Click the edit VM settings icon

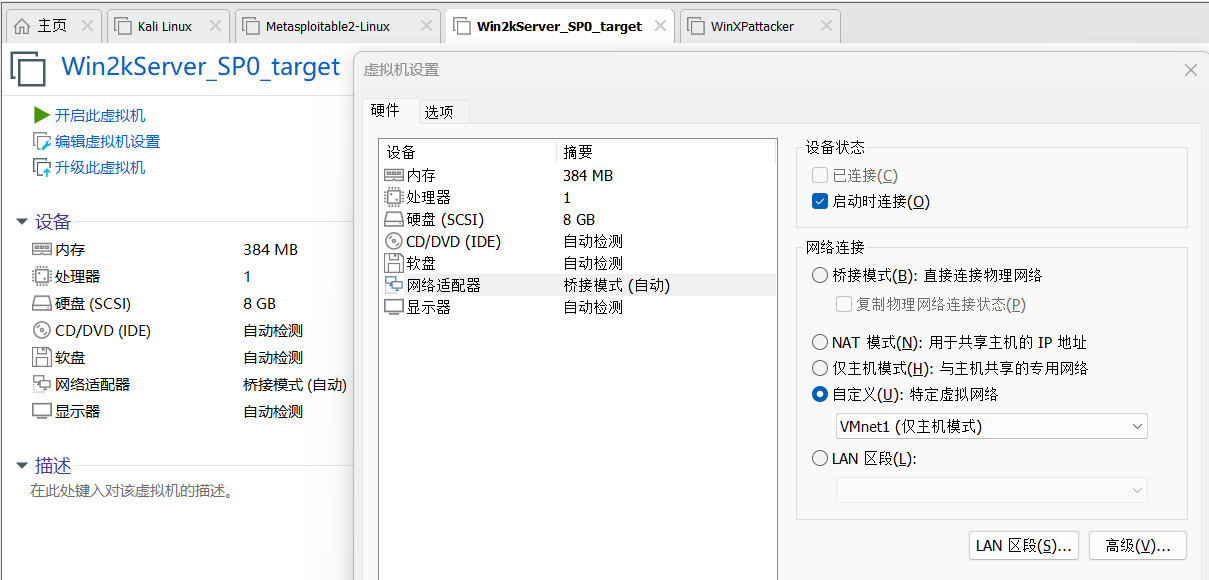click(41, 141)
